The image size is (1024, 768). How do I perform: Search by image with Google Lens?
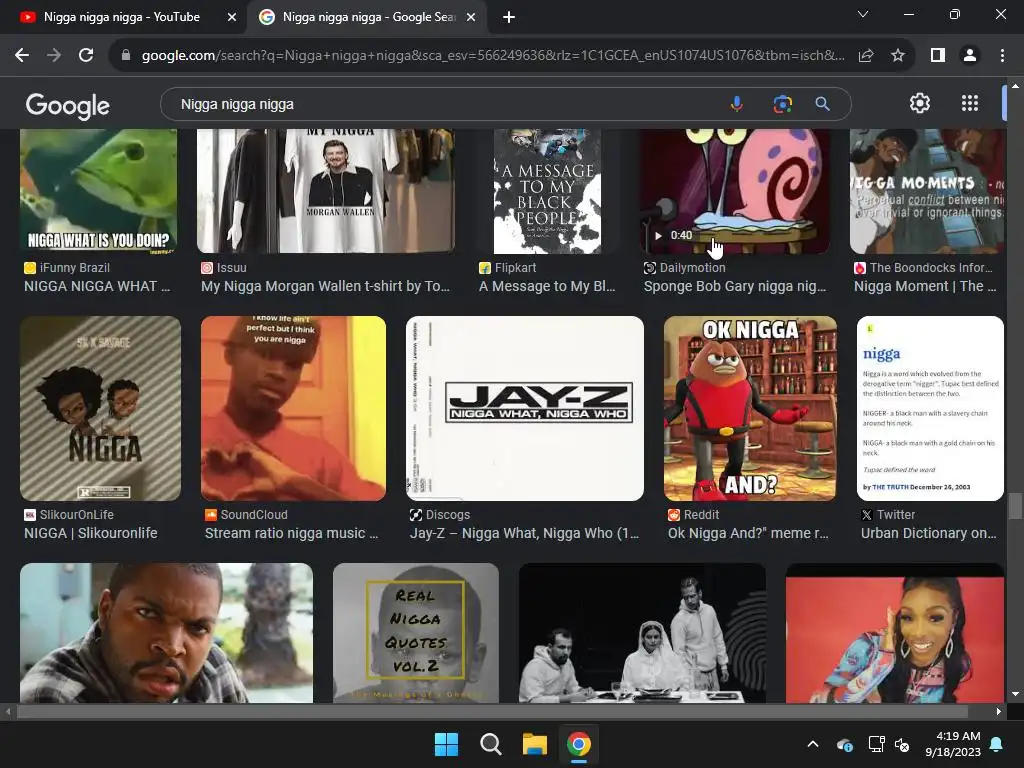tap(782, 104)
